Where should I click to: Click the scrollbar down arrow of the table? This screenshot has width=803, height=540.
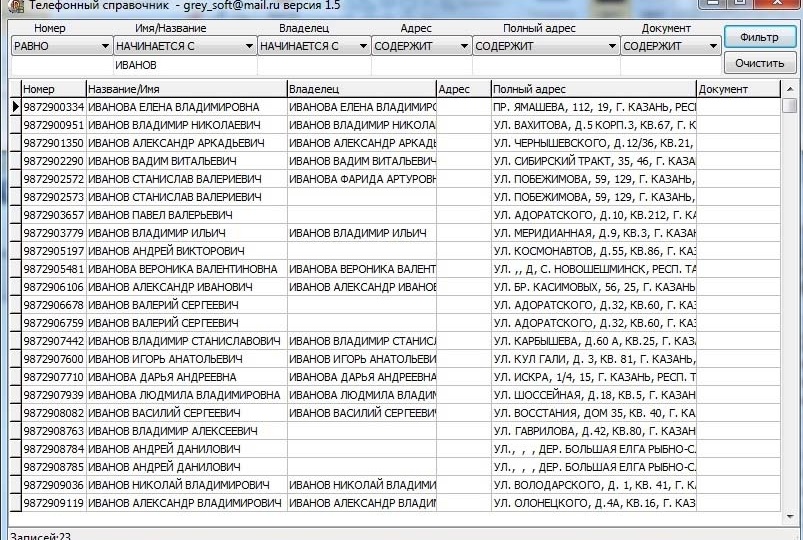(x=790, y=517)
